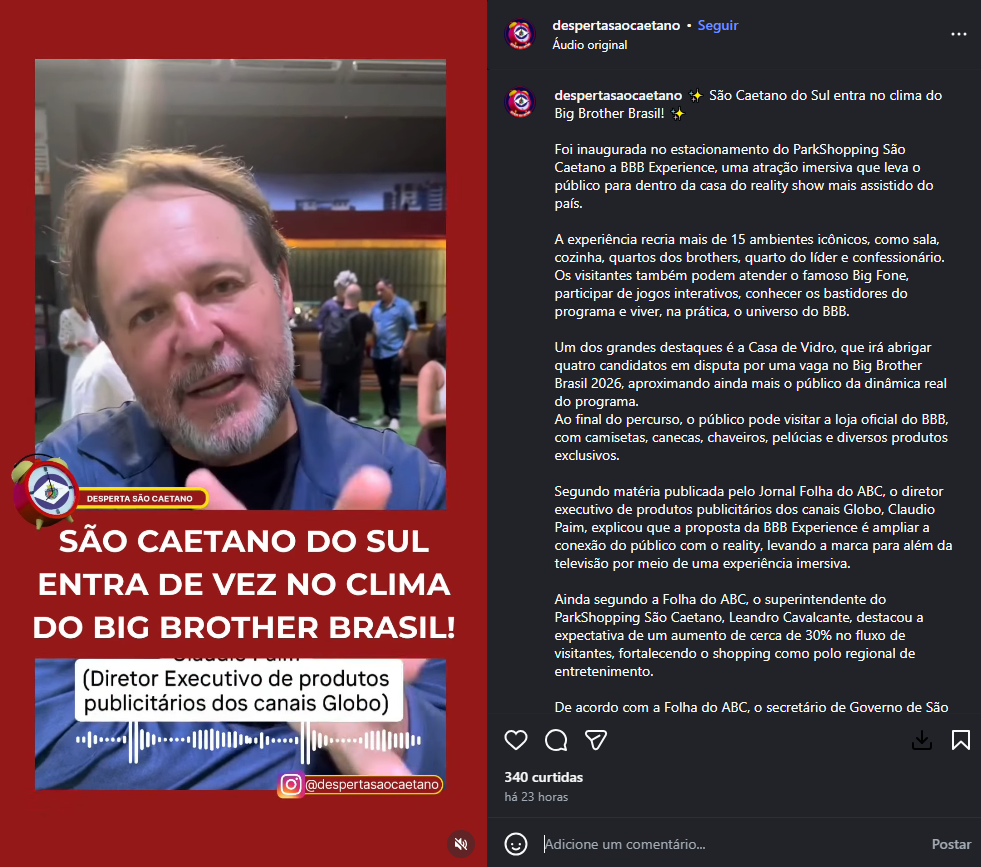Click the há 23 horas timestamp
This screenshot has height=867, width=981.
pyautogui.click(x=536, y=797)
